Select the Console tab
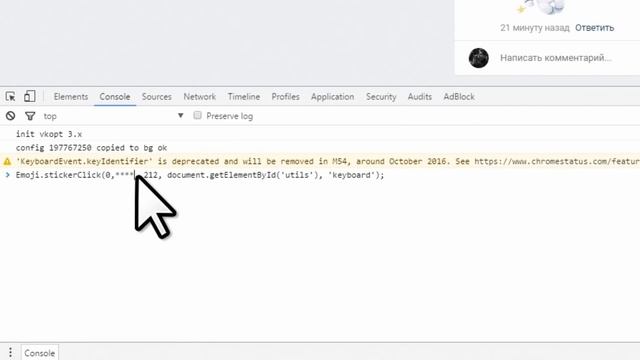This screenshot has width=640, height=360. click(115, 97)
